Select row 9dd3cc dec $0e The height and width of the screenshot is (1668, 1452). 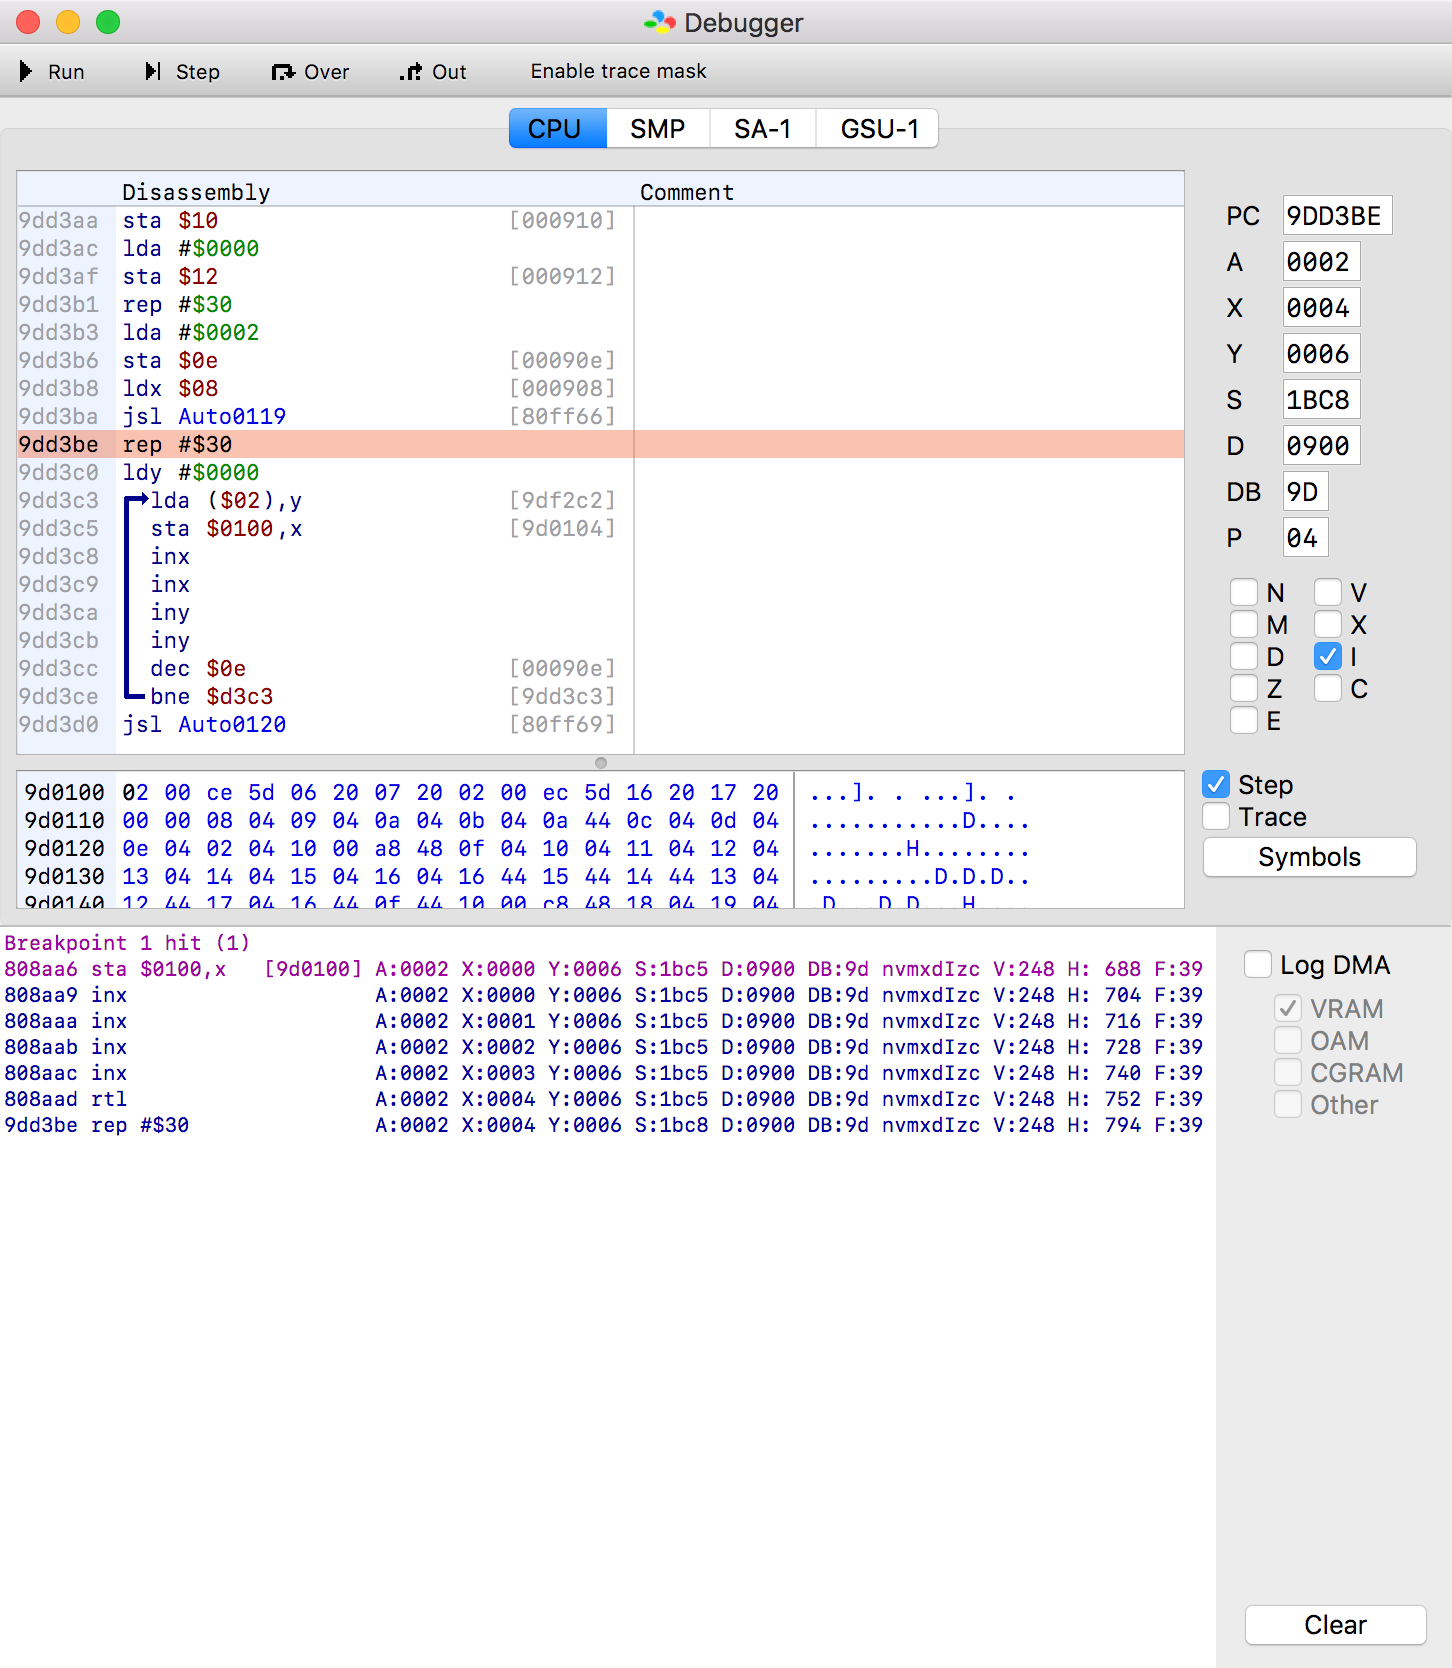coord(600,668)
